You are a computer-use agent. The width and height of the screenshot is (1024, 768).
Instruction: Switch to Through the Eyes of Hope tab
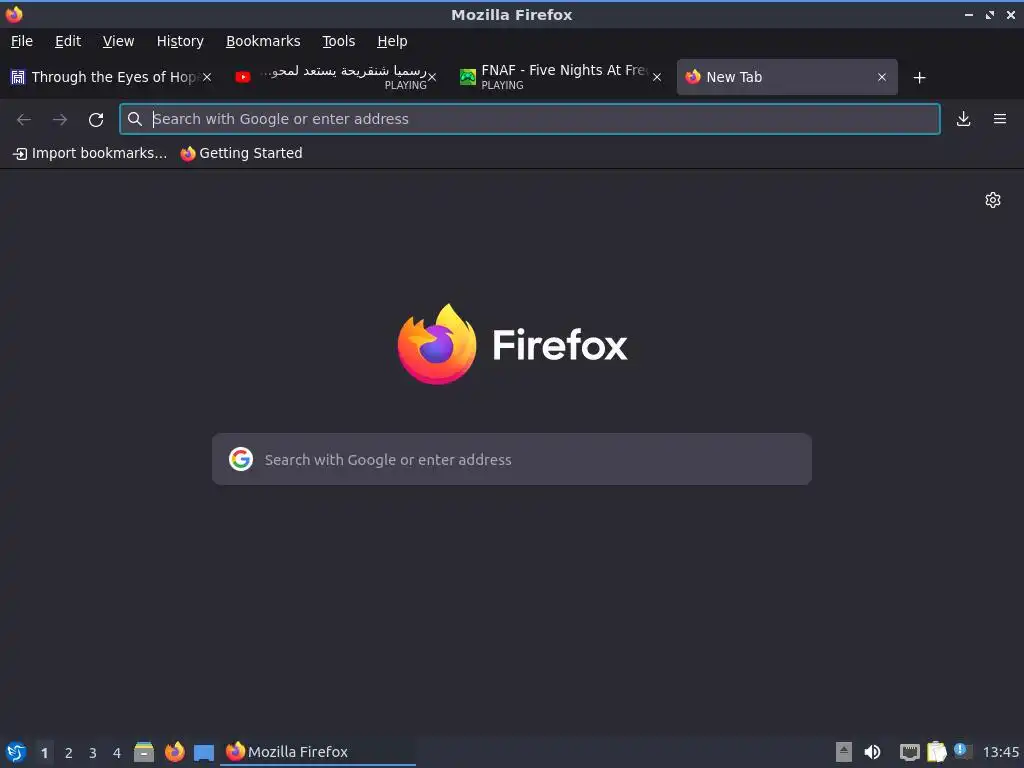coord(110,77)
